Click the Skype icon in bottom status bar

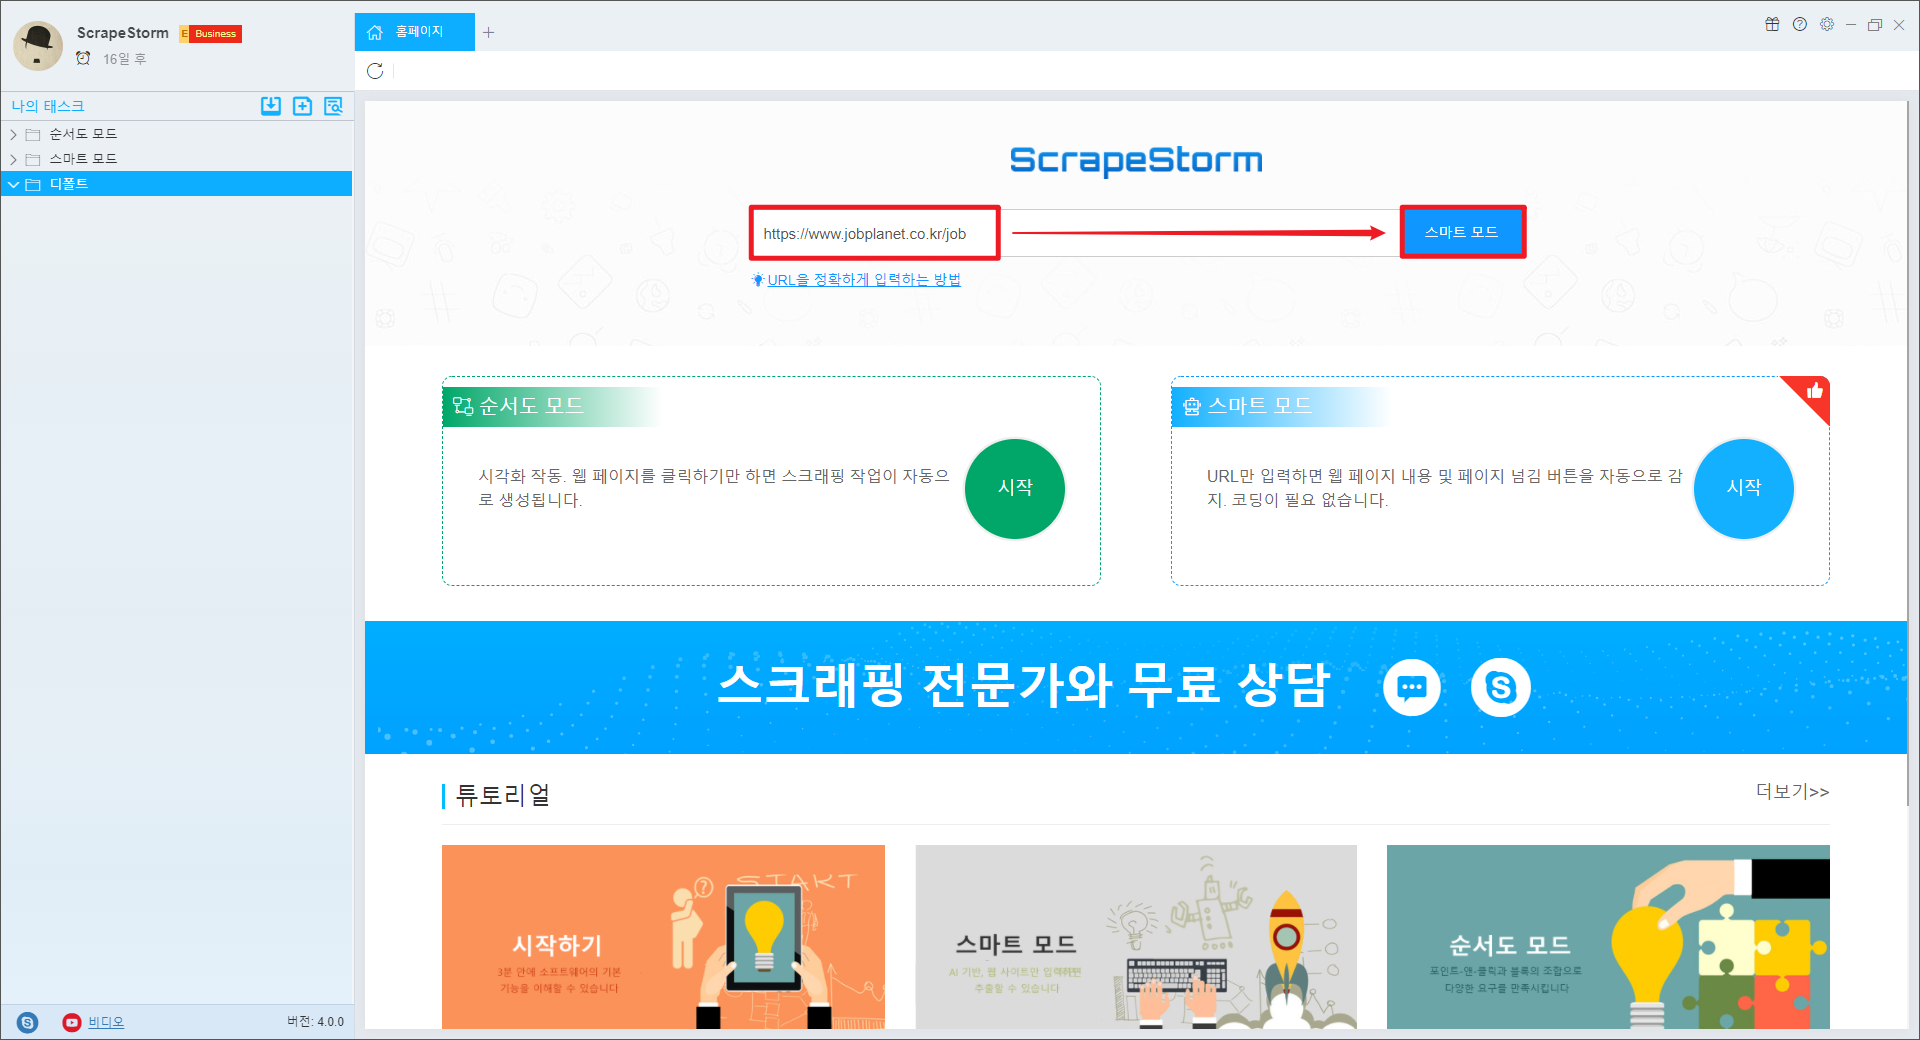[x=28, y=1022]
